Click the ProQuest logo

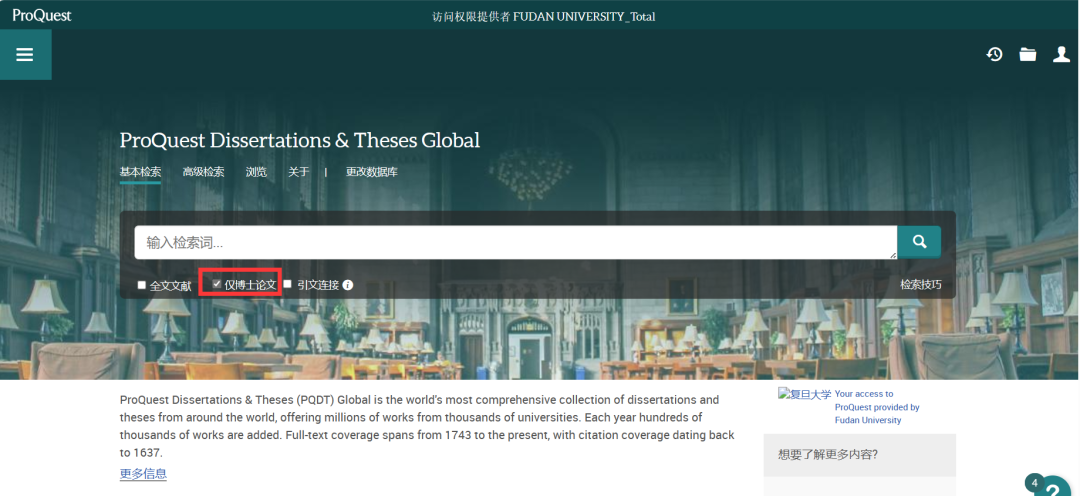(x=42, y=15)
